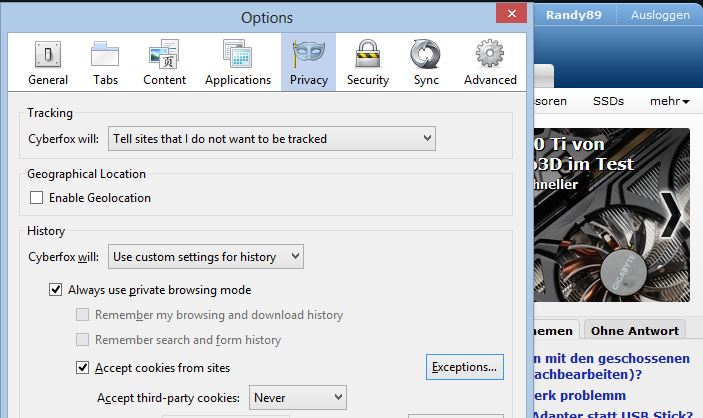Click Ausloggen link in browser window
The image size is (703, 418).
click(660, 15)
